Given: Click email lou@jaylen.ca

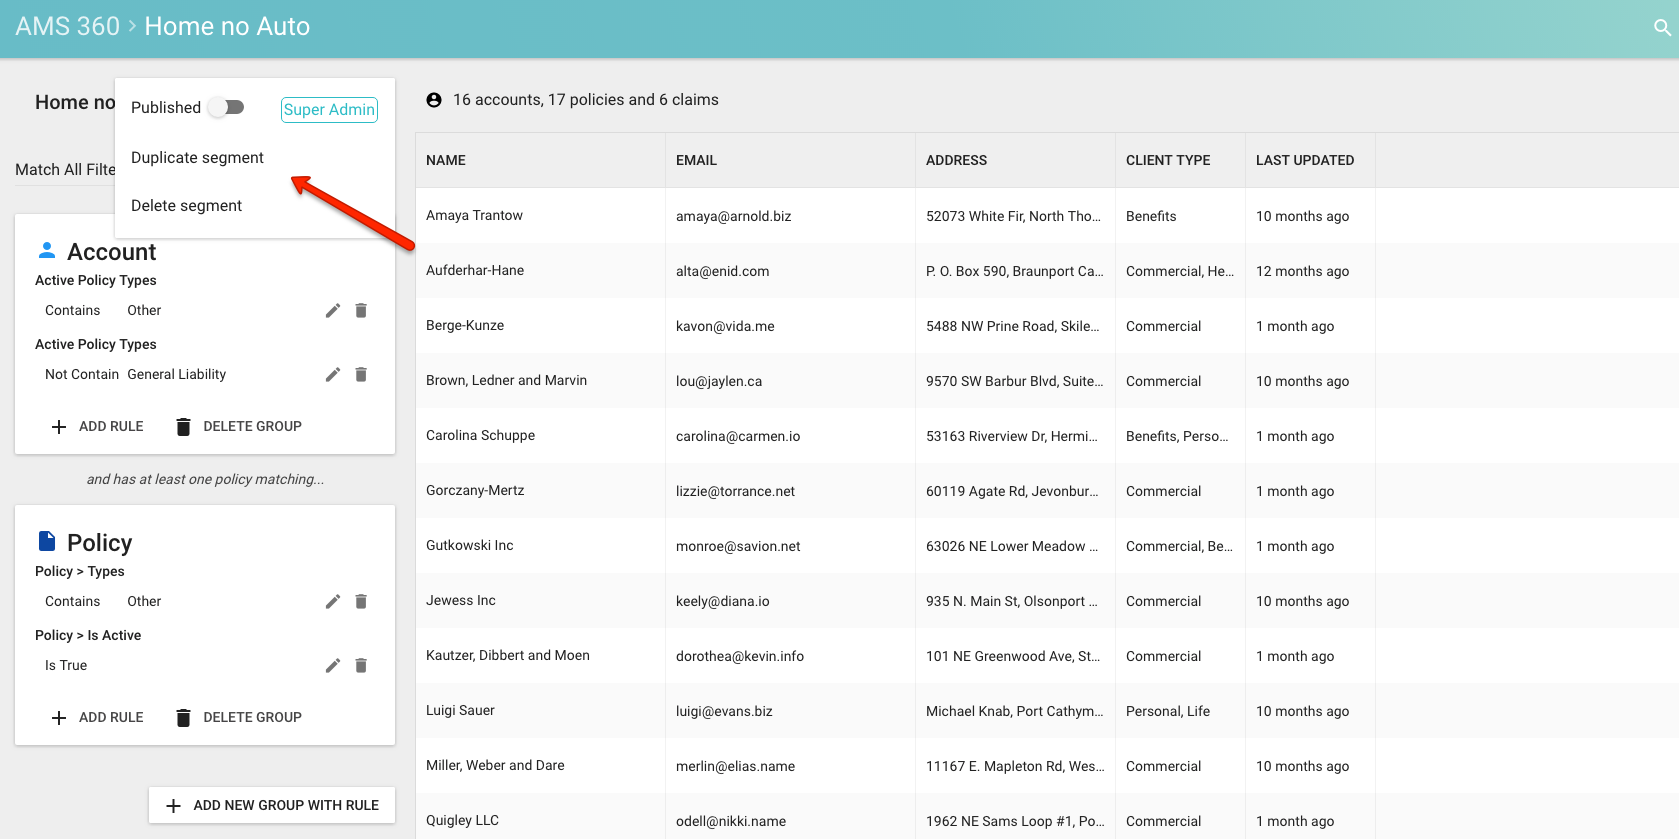Looking at the screenshot, I should [x=719, y=381].
